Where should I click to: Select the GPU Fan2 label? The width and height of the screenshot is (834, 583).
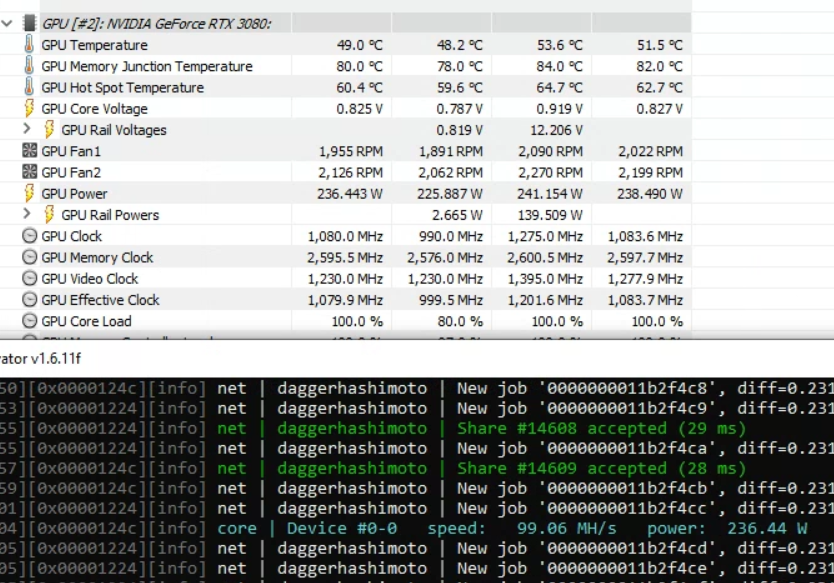click(71, 173)
